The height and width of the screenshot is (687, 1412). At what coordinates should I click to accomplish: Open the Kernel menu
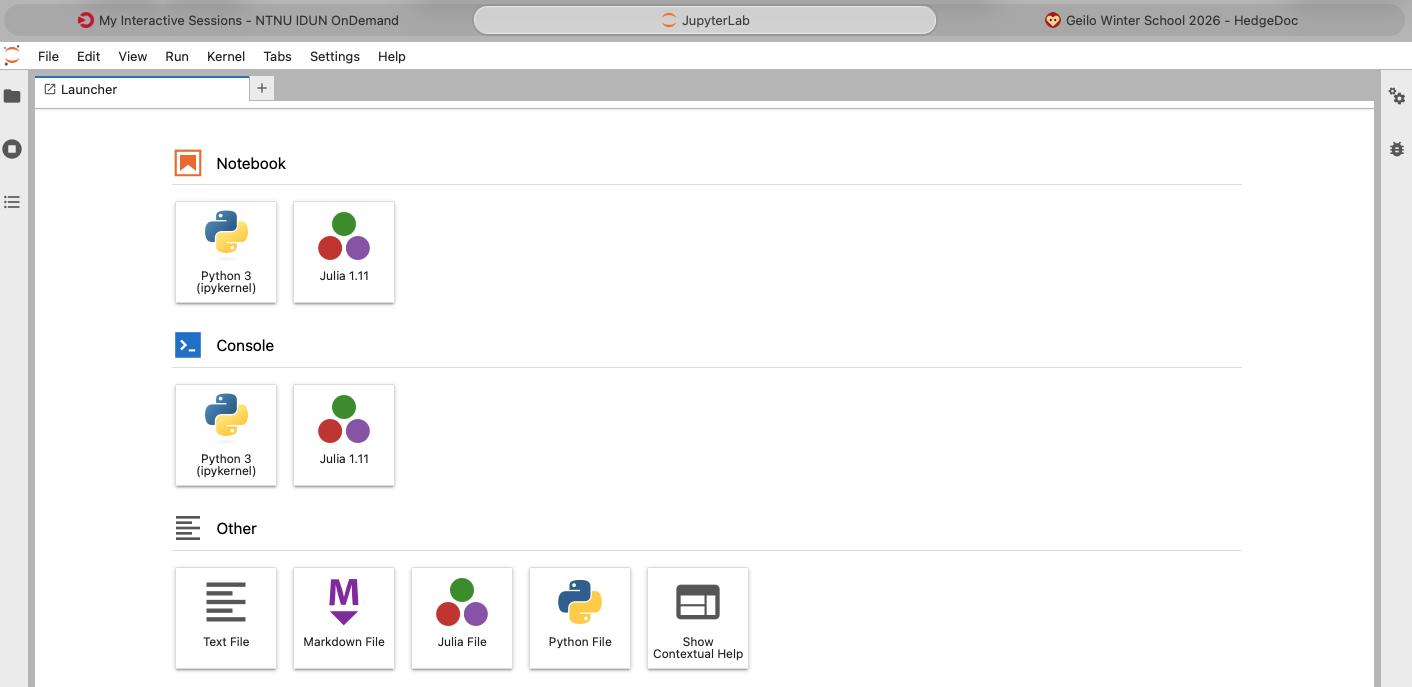coord(226,57)
